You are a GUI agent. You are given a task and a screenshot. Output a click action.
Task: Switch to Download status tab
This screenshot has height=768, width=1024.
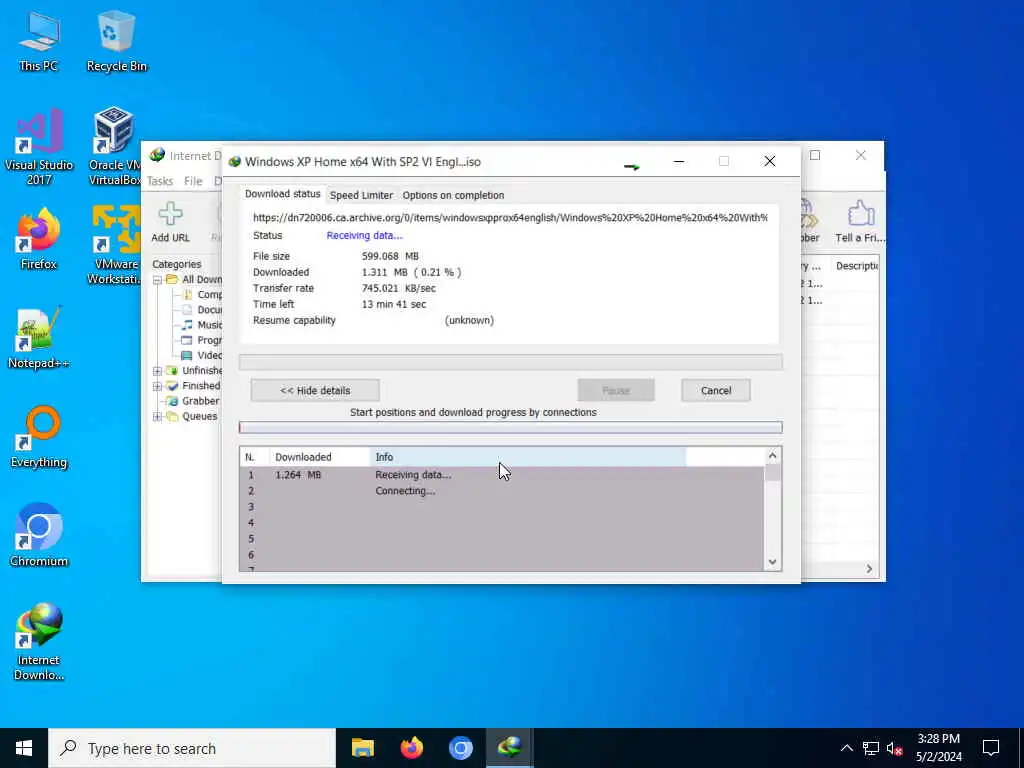(282, 194)
